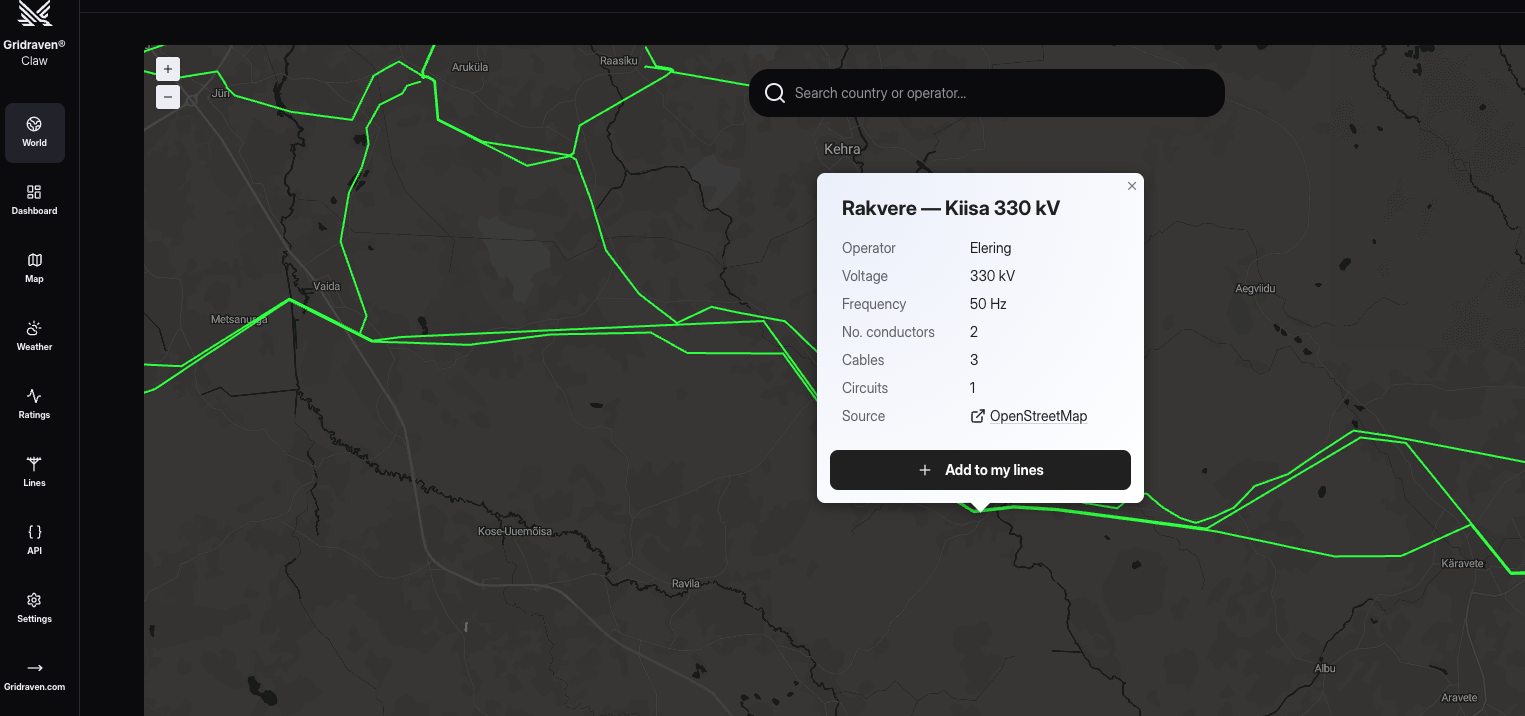
Task: Open the Weather section
Action: [x=35, y=336]
